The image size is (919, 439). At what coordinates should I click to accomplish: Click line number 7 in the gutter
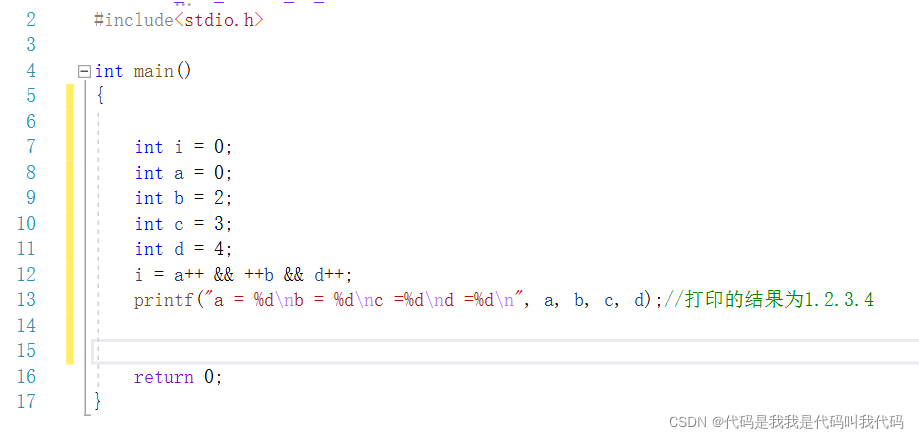(x=31, y=147)
